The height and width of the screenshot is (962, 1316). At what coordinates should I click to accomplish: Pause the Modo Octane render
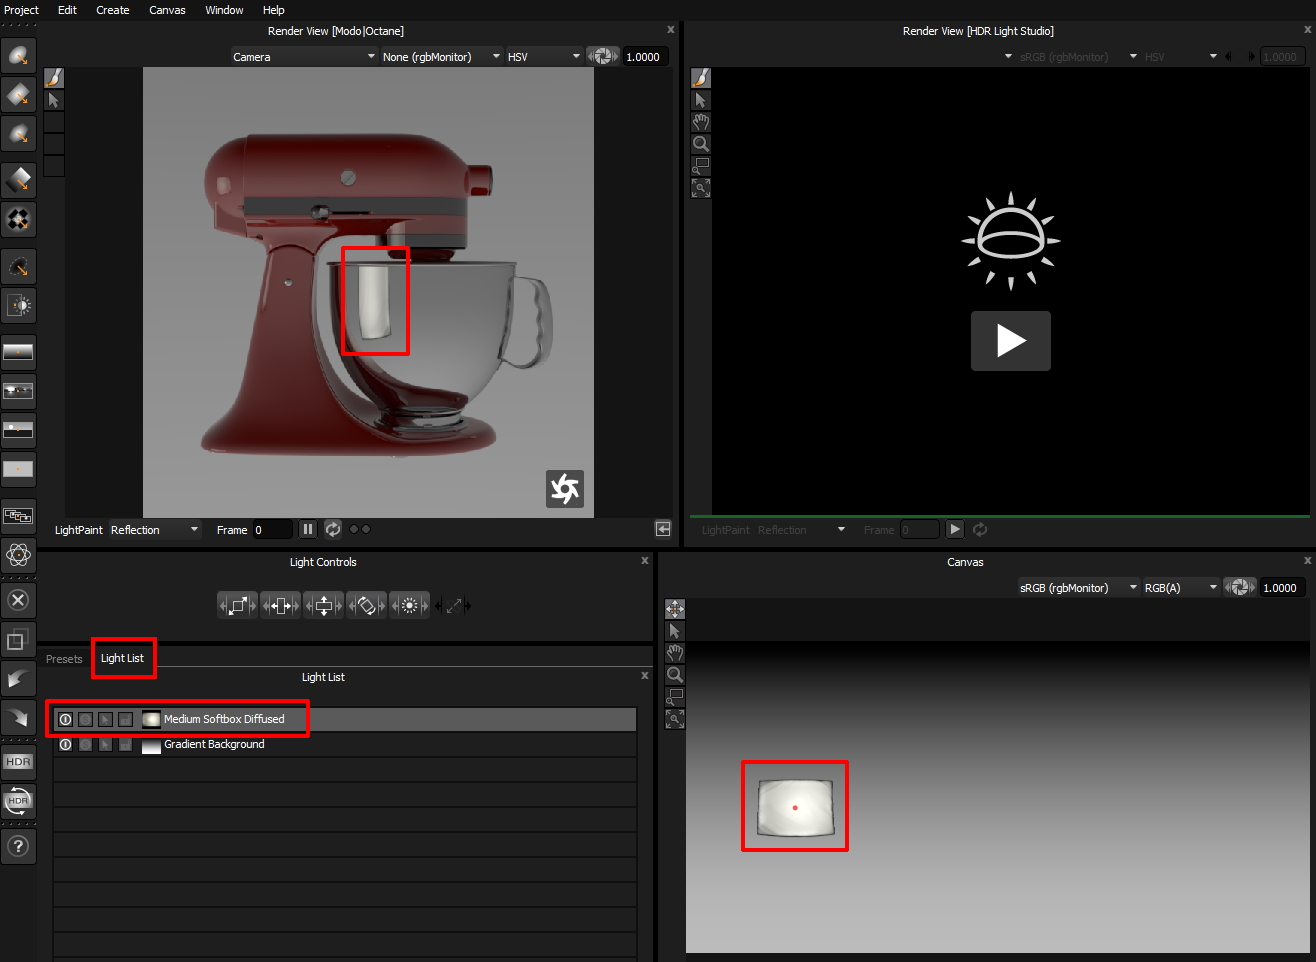308,529
